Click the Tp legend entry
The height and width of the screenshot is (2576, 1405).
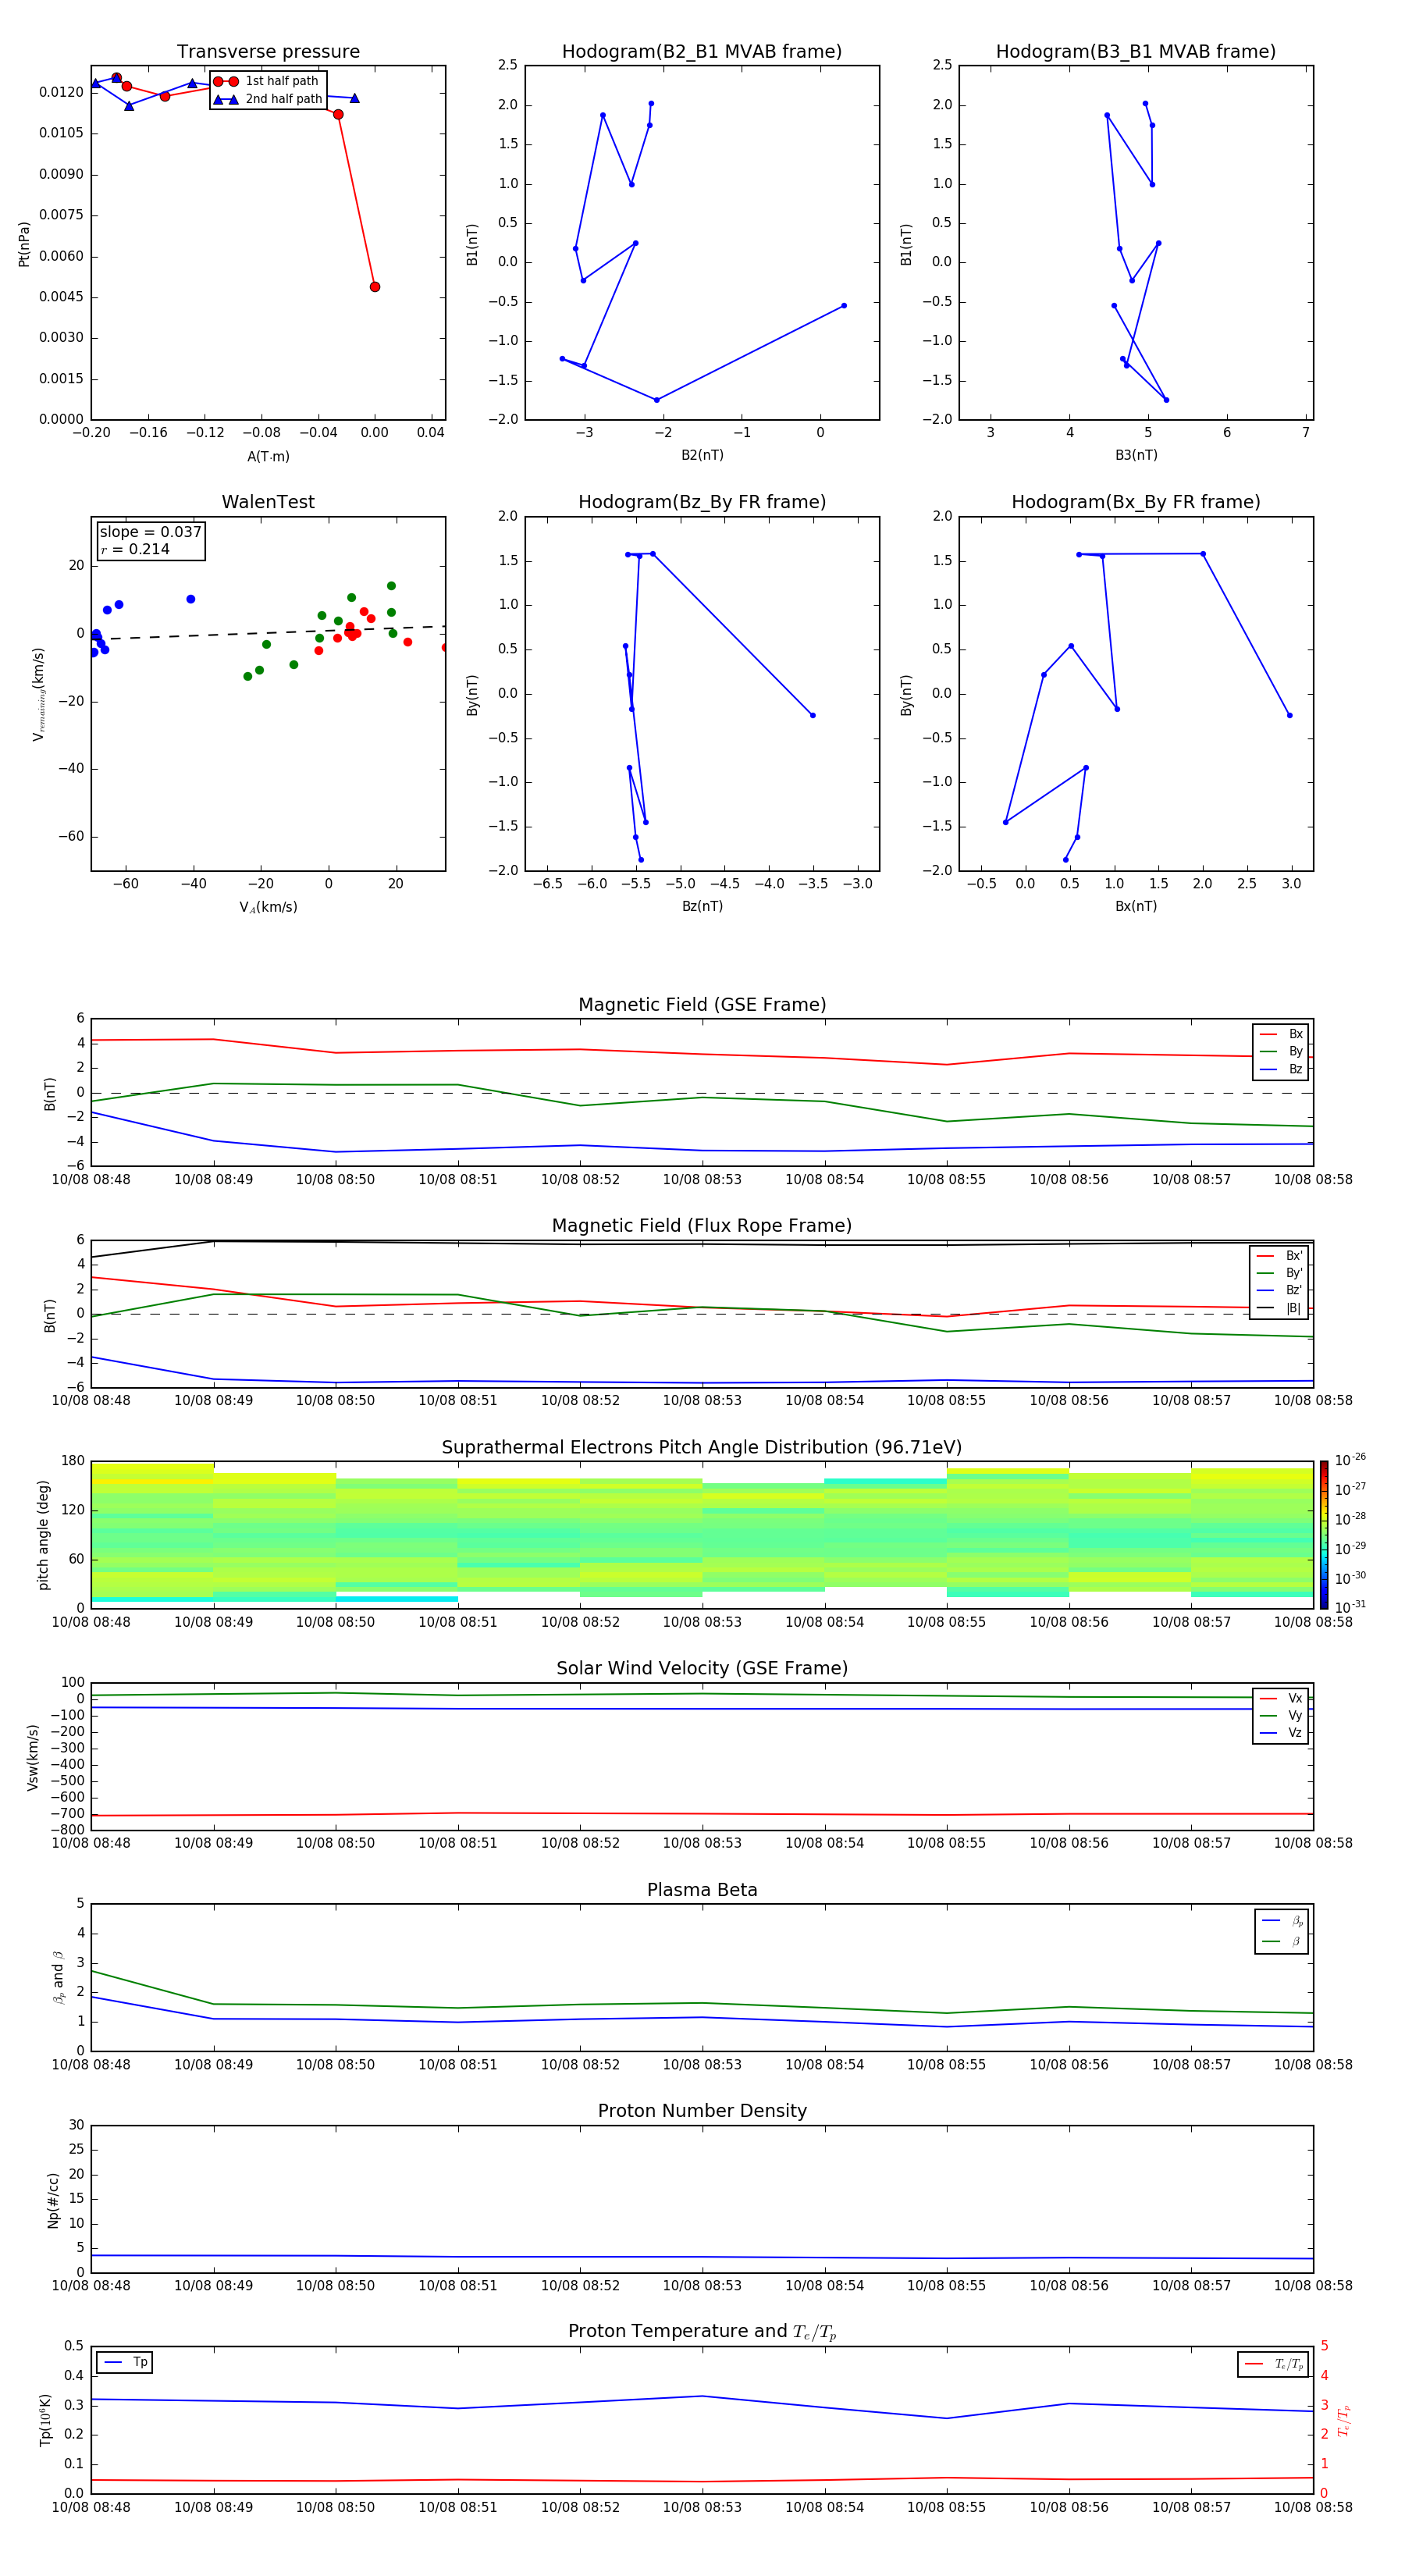pos(125,2363)
